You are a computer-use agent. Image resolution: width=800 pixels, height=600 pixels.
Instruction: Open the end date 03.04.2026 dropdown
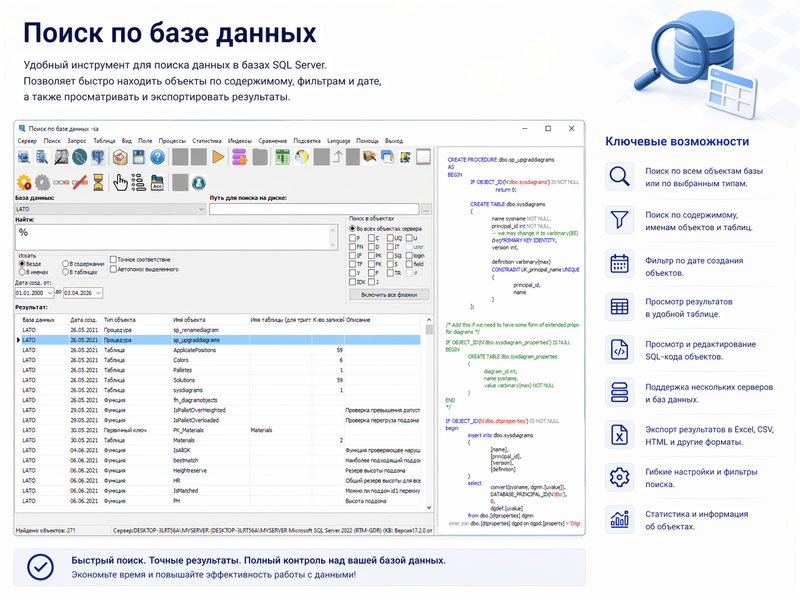pos(98,293)
